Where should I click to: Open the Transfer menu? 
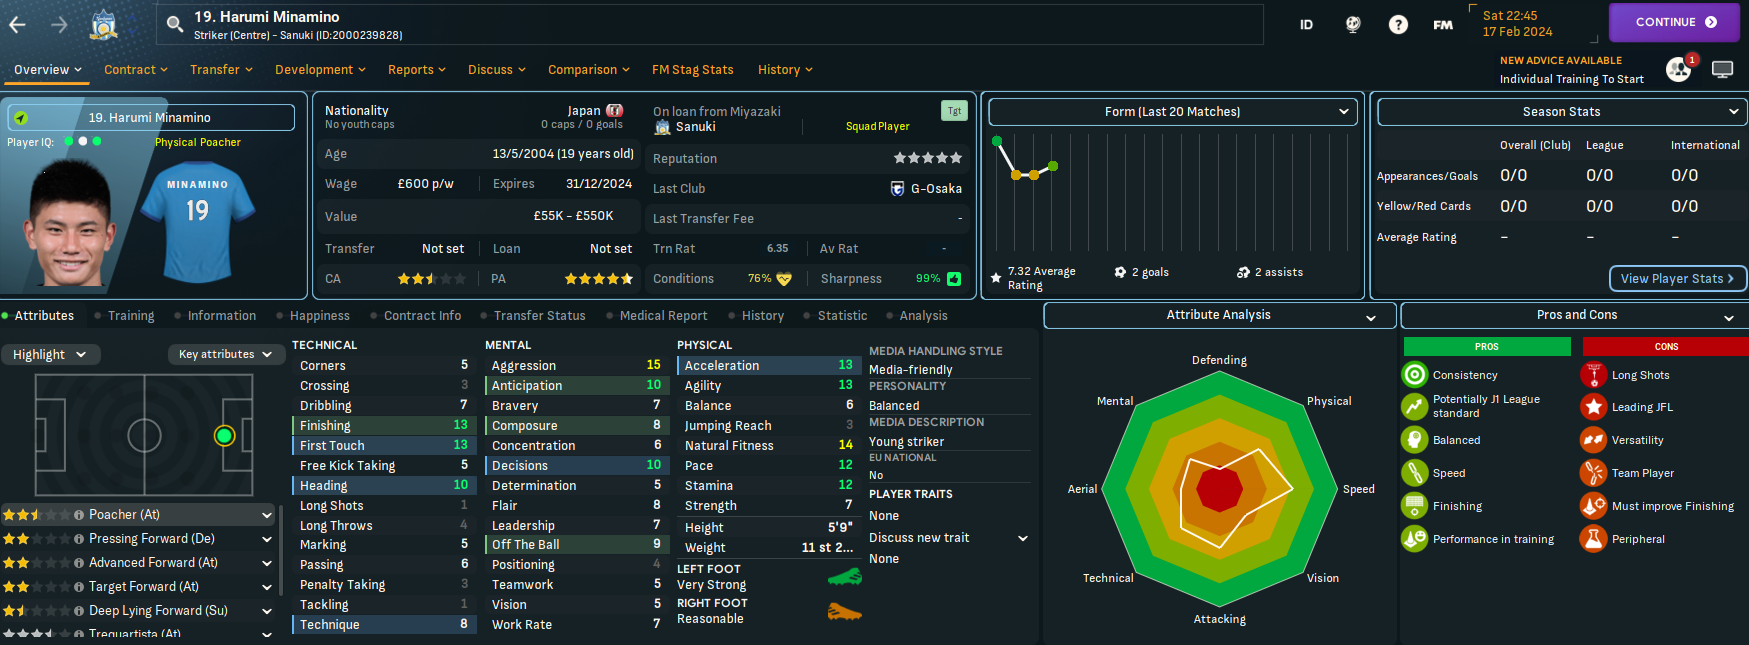pos(221,70)
